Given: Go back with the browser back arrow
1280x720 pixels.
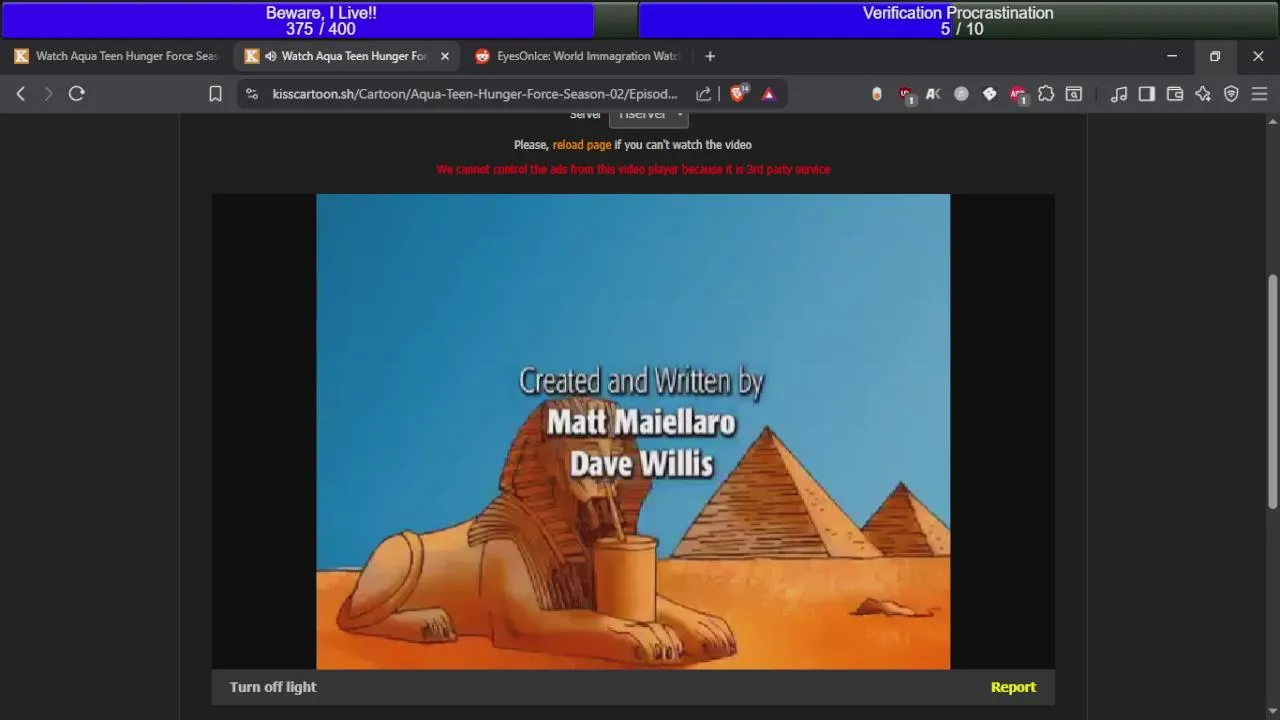Looking at the screenshot, I should pyautogui.click(x=20, y=93).
